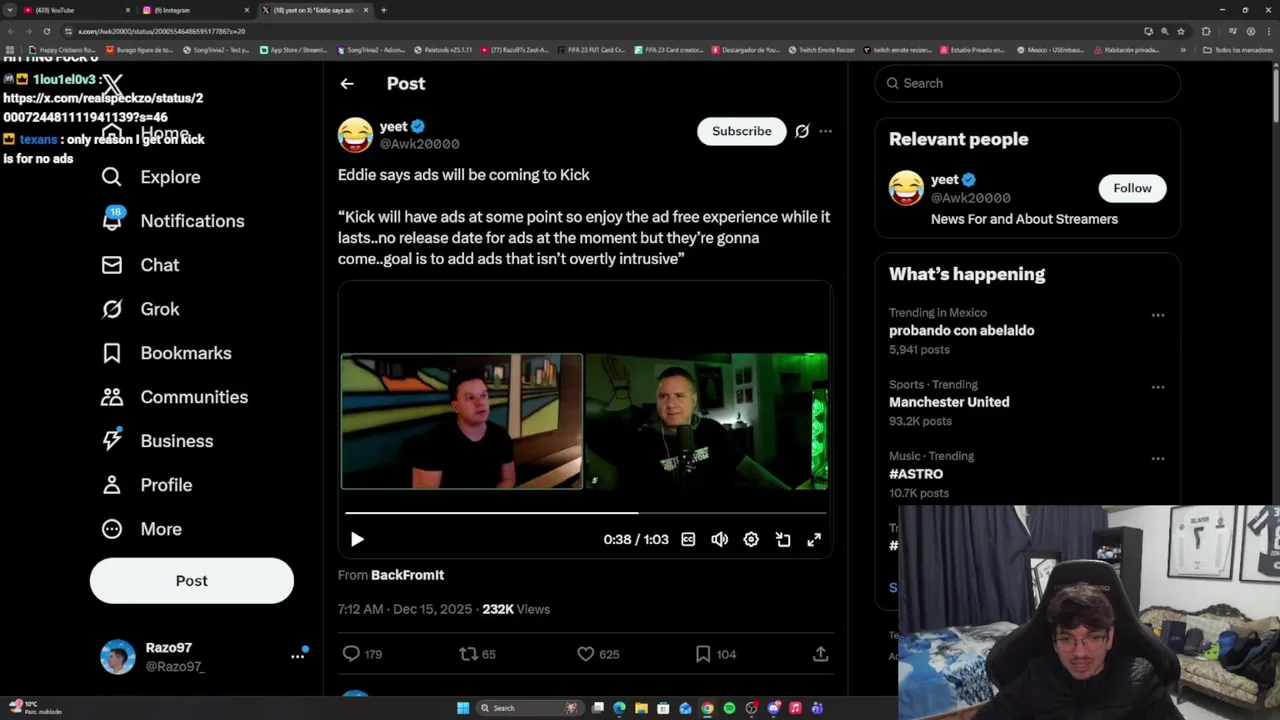The height and width of the screenshot is (720, 1280).
Task: Enter fullscreen video mode
Action: [x=814, y=539]
